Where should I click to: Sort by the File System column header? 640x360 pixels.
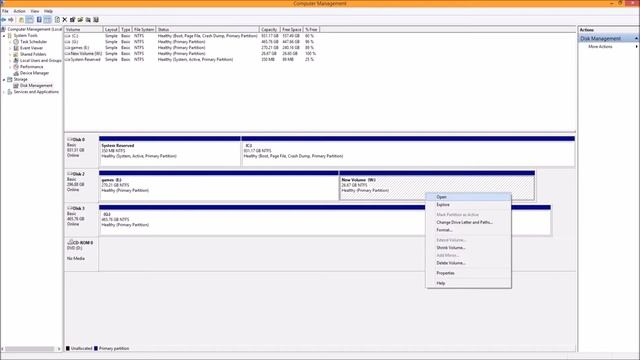tap(144, 29)
